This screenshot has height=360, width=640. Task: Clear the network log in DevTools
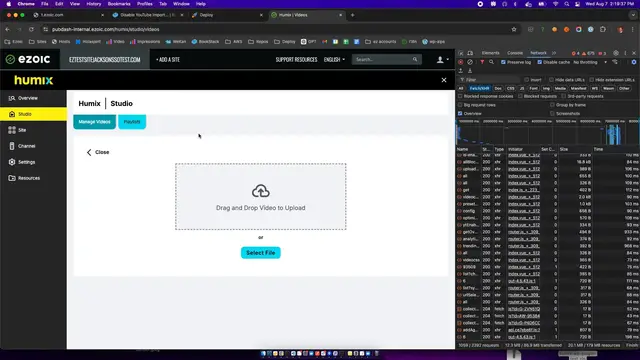tap(470, 62)
